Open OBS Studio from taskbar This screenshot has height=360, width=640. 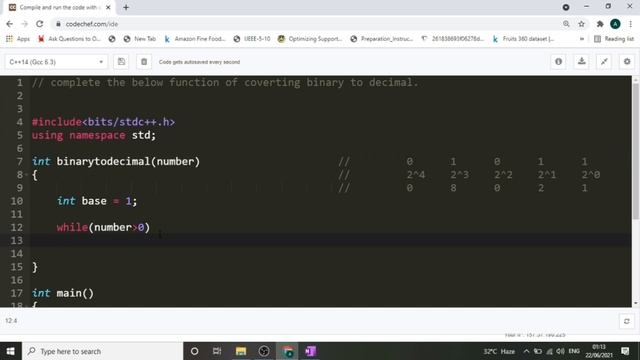click(264, 351)
